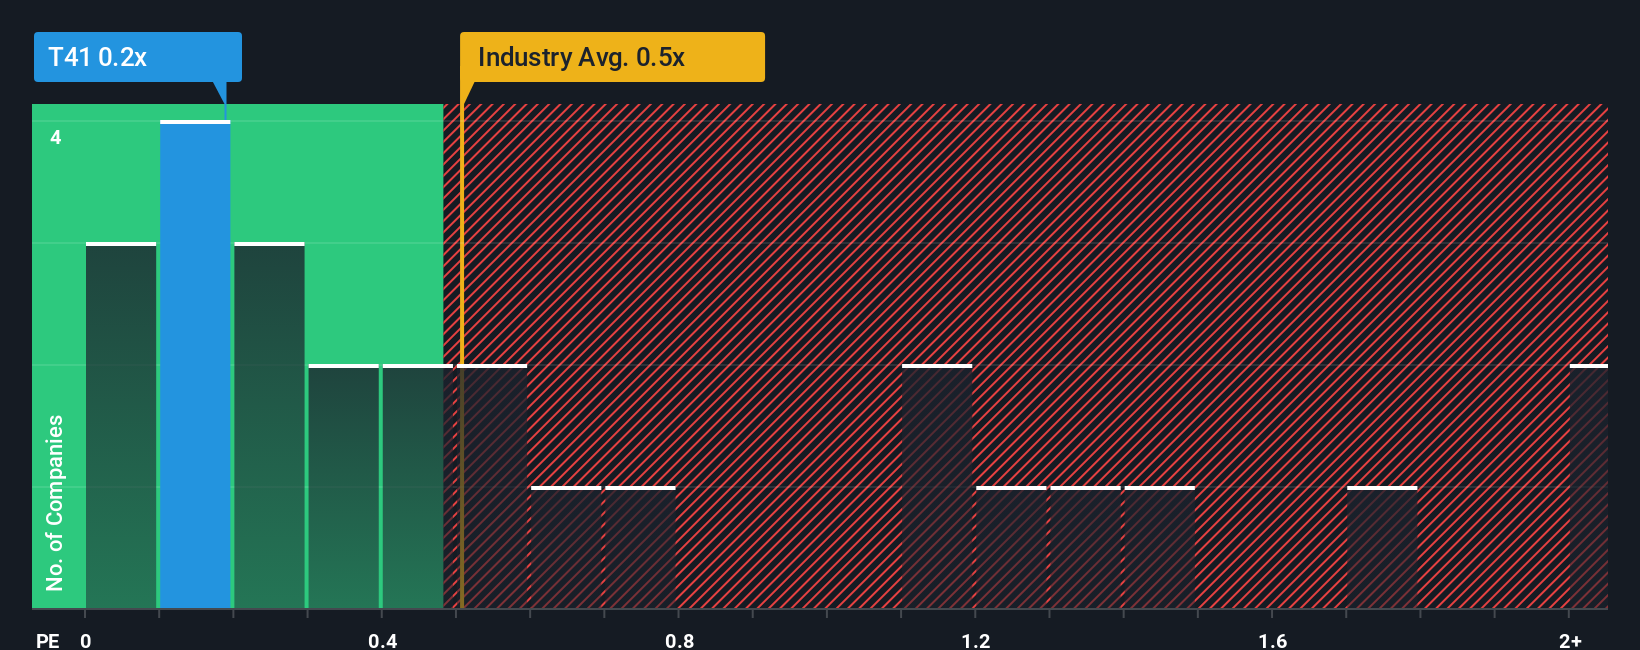This screenshot has width=1640, height=650.
Task: Click the x-axis label 2+
Action: (x=1570, y=640)
